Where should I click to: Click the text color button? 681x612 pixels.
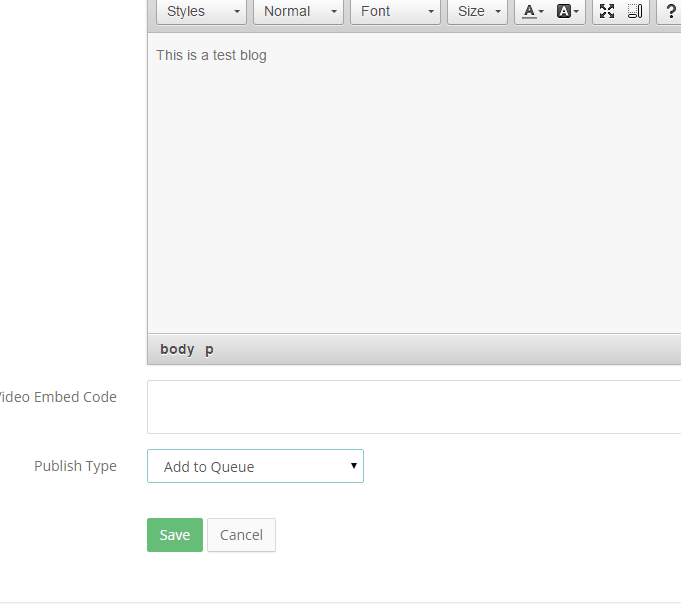[532, 11]
